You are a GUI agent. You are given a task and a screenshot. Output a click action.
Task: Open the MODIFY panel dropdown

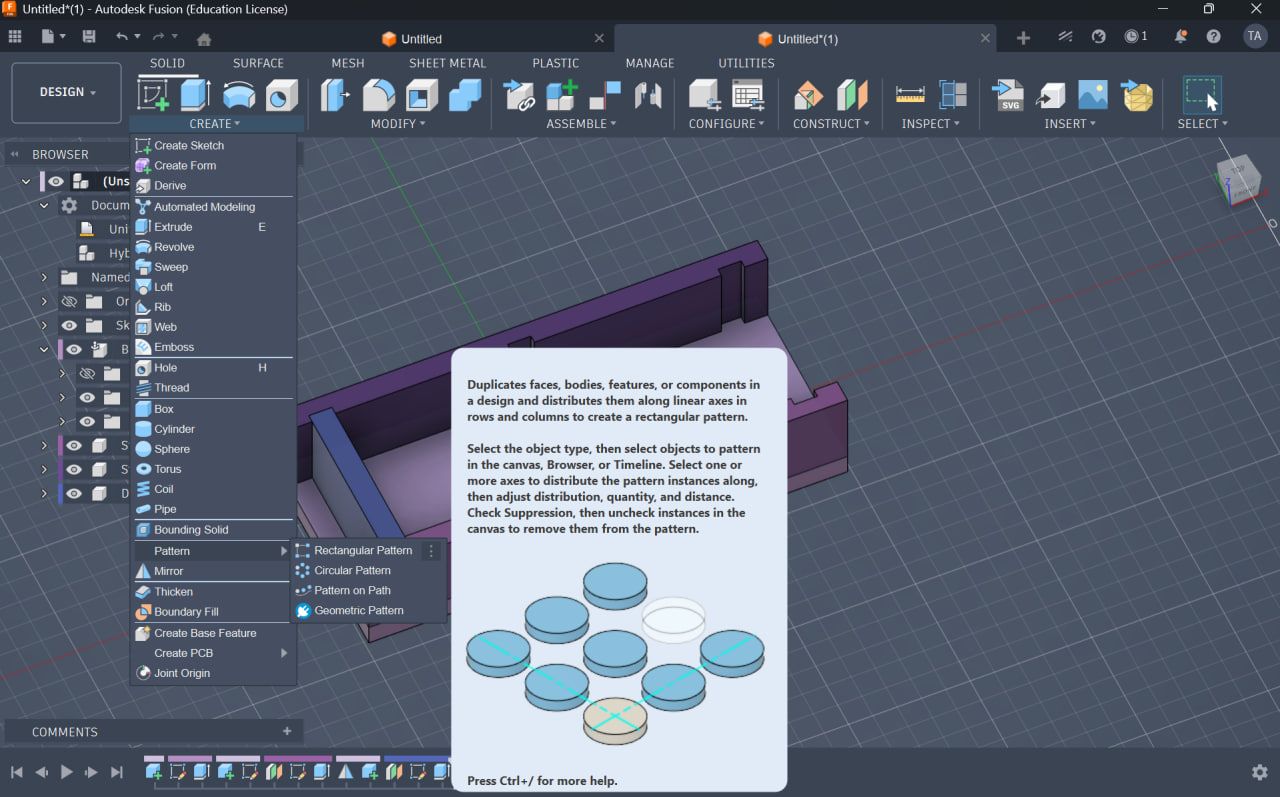pos(398,124)
